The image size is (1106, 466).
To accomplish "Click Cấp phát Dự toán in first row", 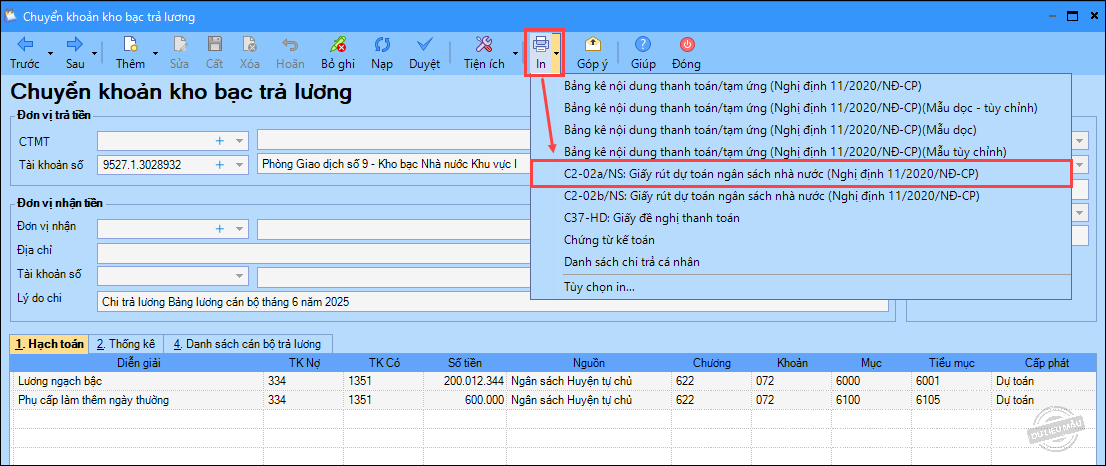I will [1043, 381].
